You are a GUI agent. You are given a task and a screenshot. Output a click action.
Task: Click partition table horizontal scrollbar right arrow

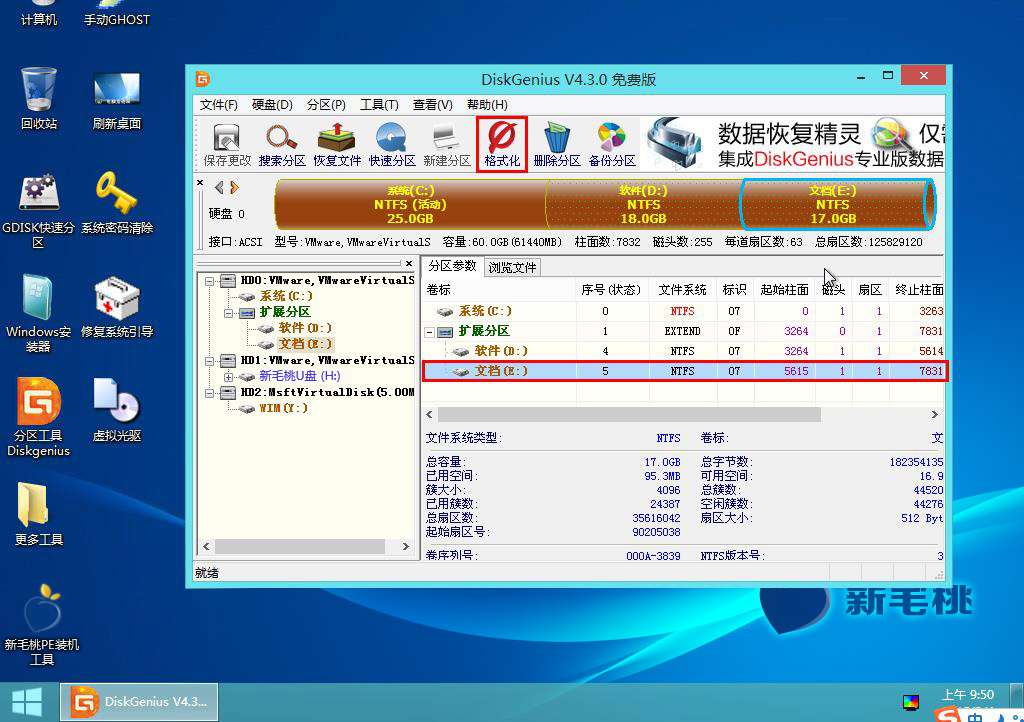pyautogui.click(x=935, y=415)
